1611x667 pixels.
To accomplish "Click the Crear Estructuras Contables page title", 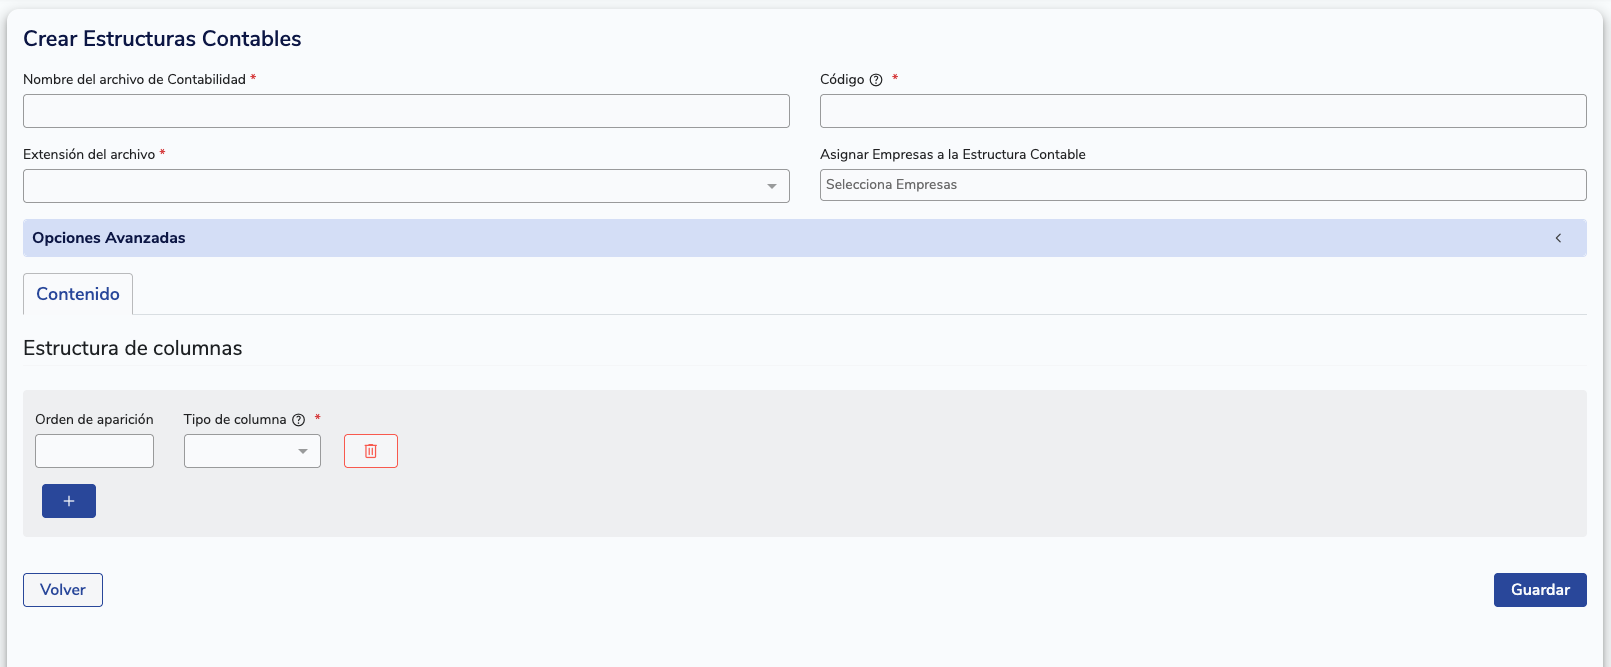I will tap(162, 39).
